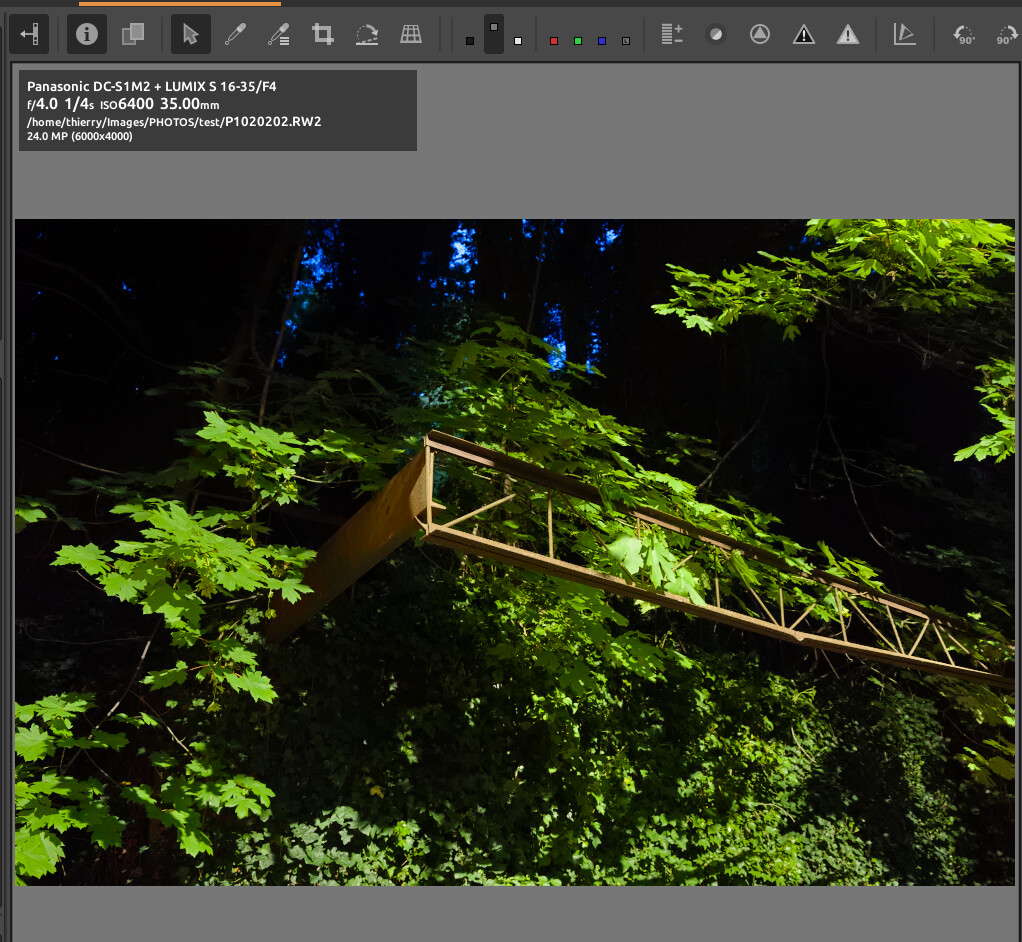Enable before/after comparison view
The width and height of the screenshot is (1022, 942).
133,35
